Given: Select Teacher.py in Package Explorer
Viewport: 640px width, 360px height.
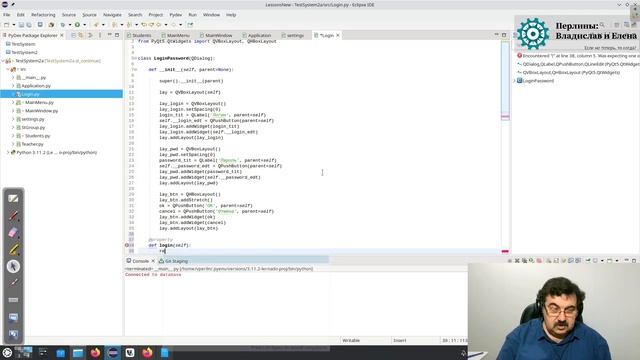Looking at the screenshot, I should pos(32,144).
